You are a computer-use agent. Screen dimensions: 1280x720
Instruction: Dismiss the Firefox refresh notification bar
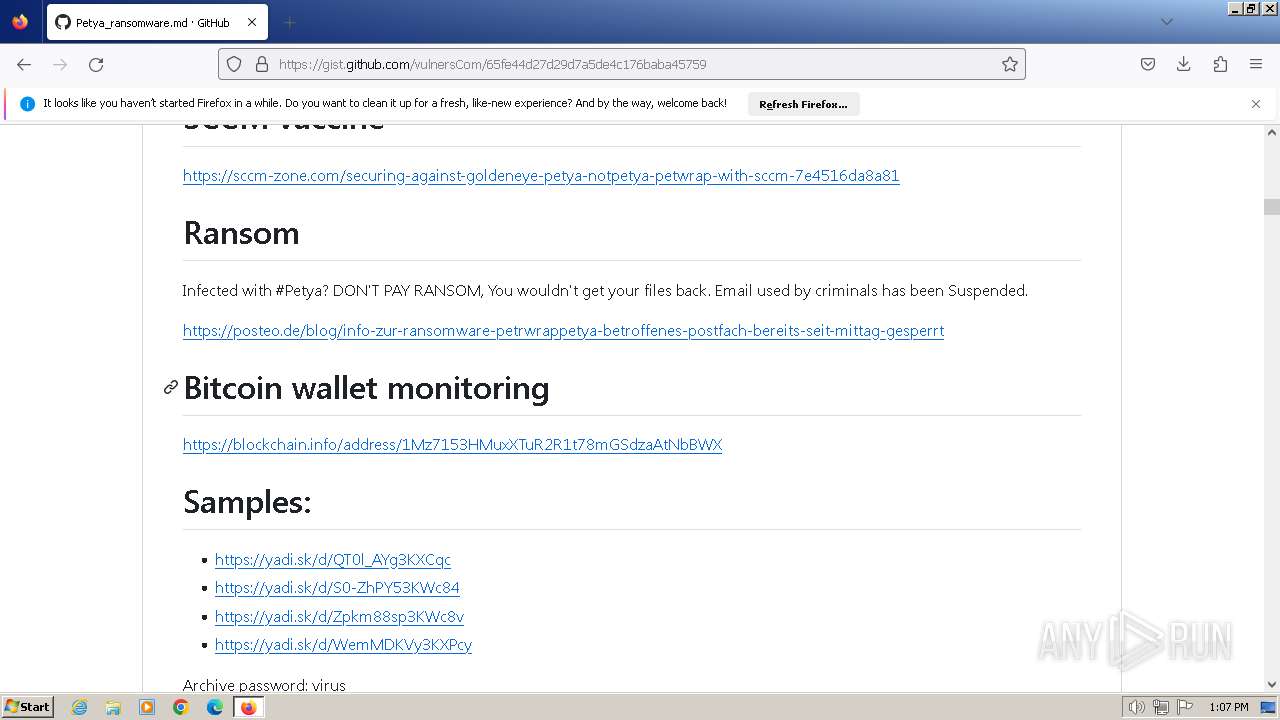click(x=1256, y=104)
